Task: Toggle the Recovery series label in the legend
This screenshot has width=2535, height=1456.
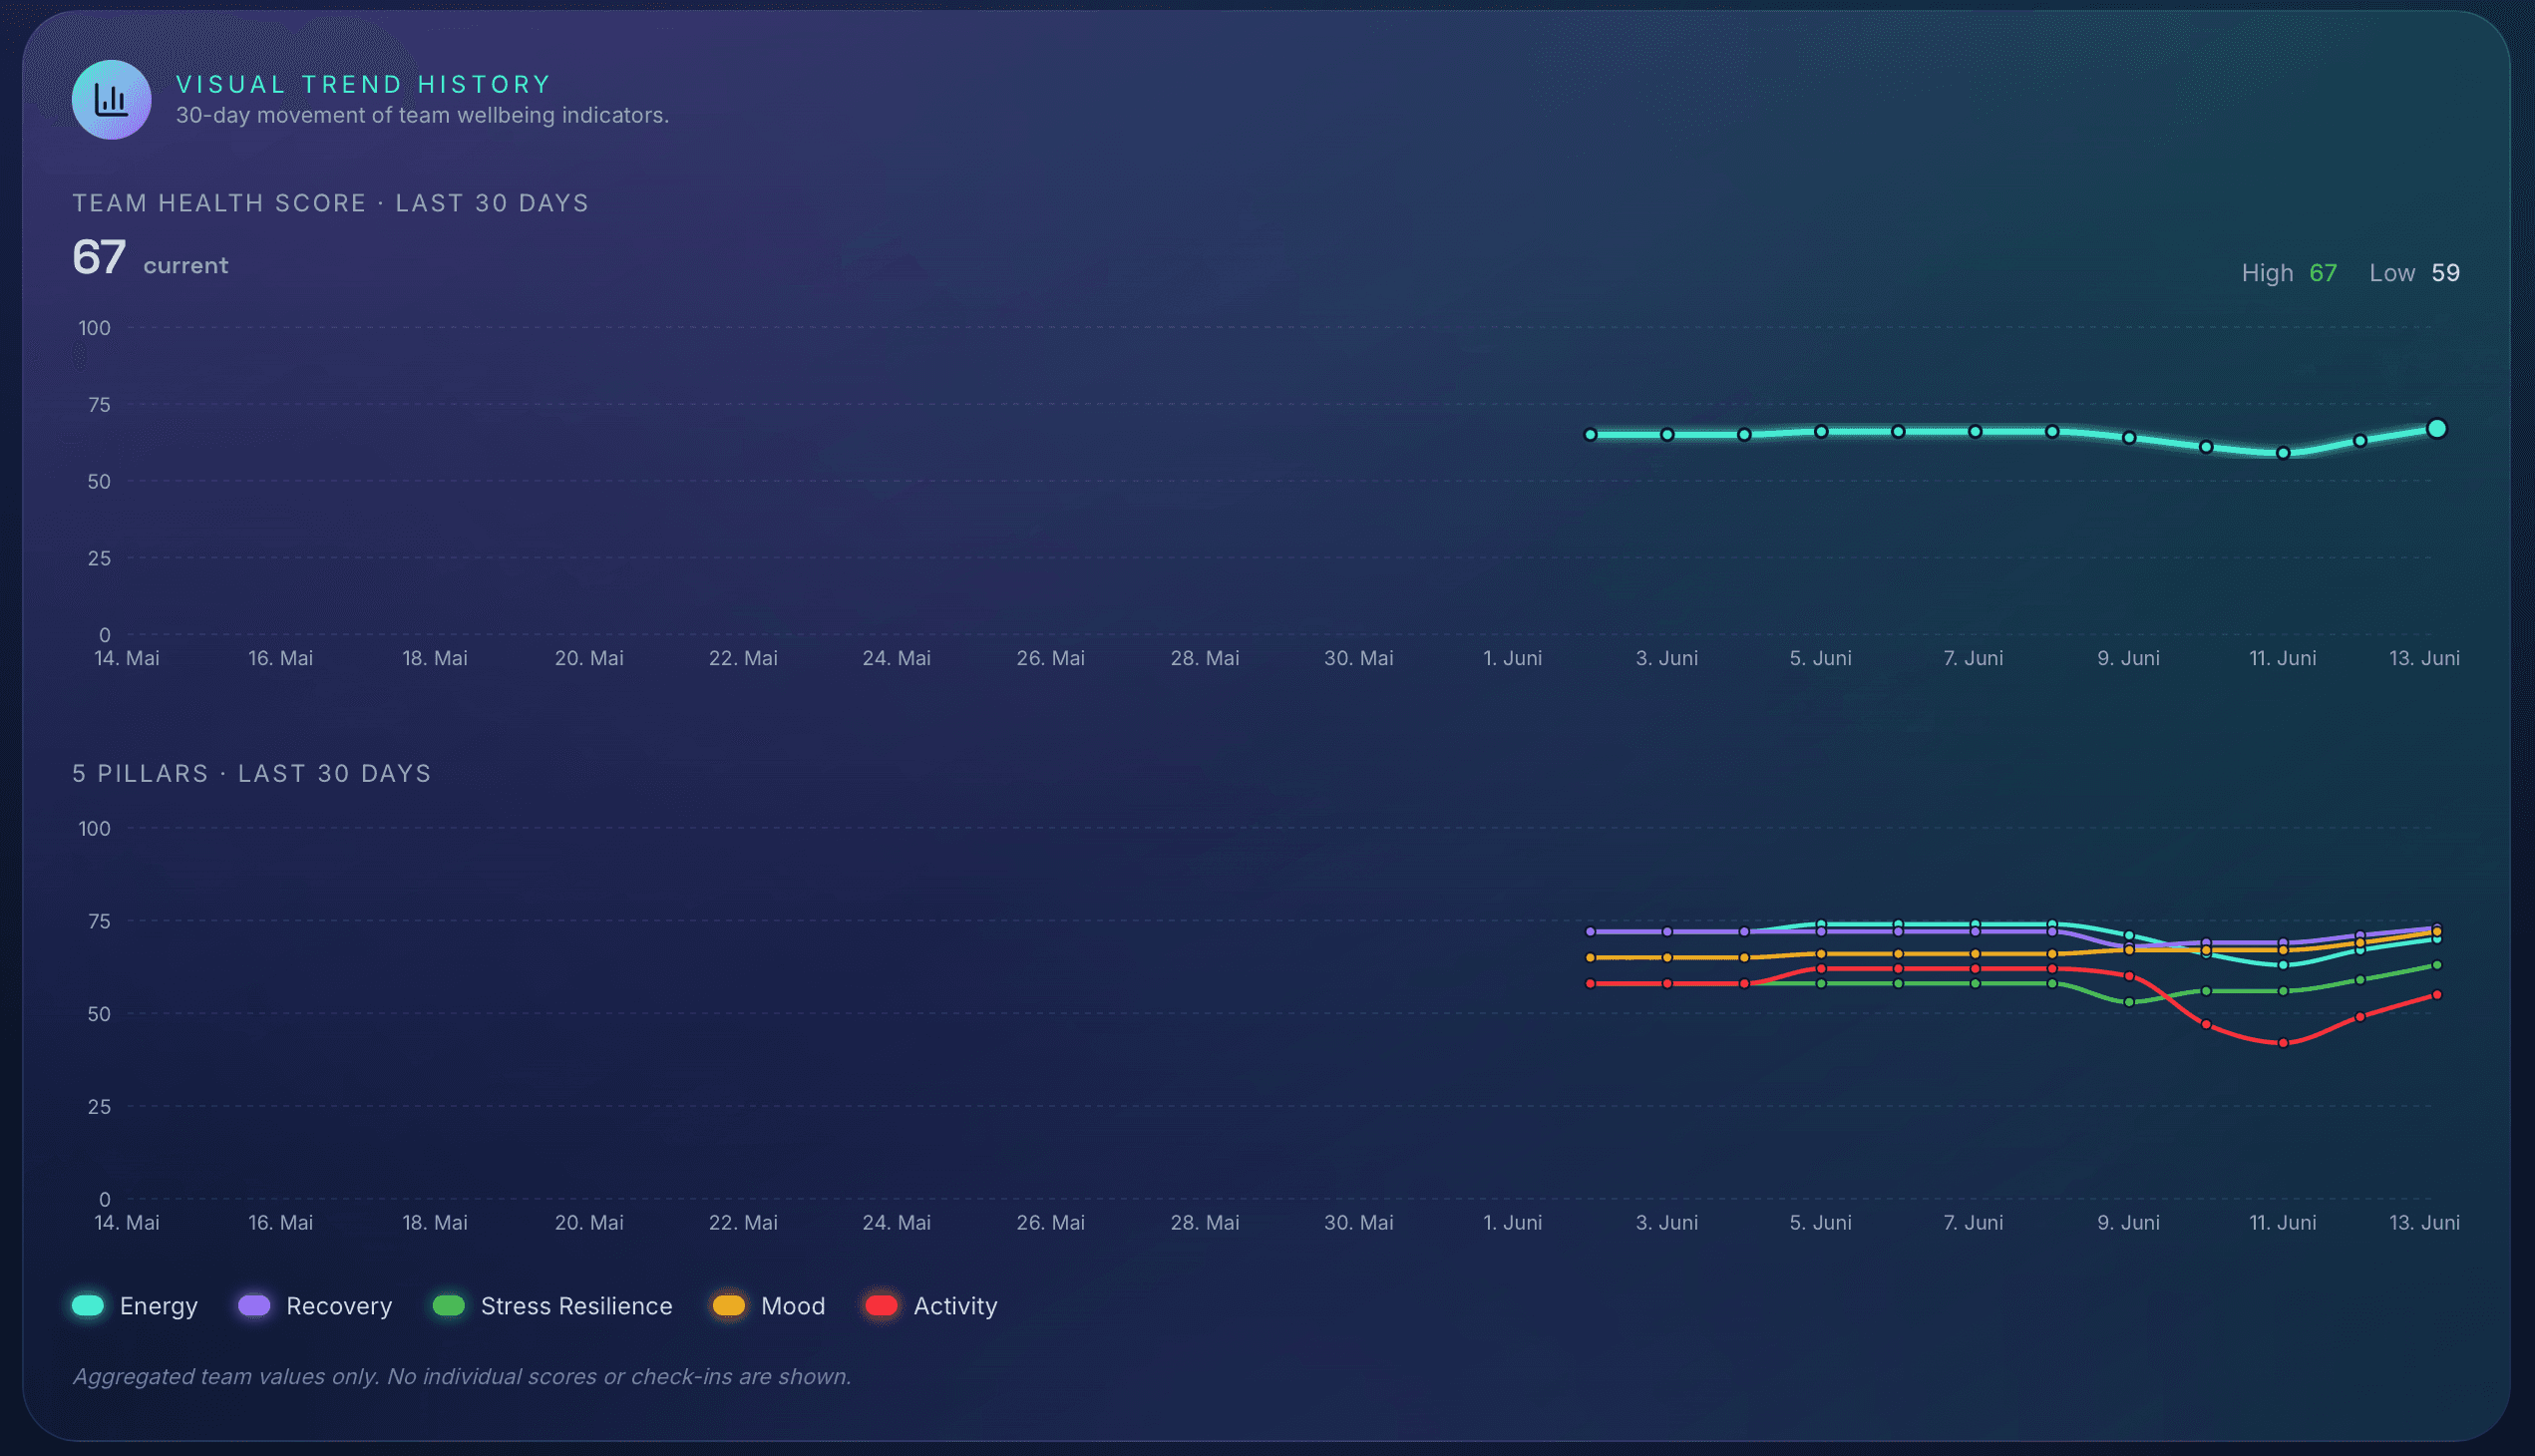Action: pyautogui.click(x=339, y=1306)
